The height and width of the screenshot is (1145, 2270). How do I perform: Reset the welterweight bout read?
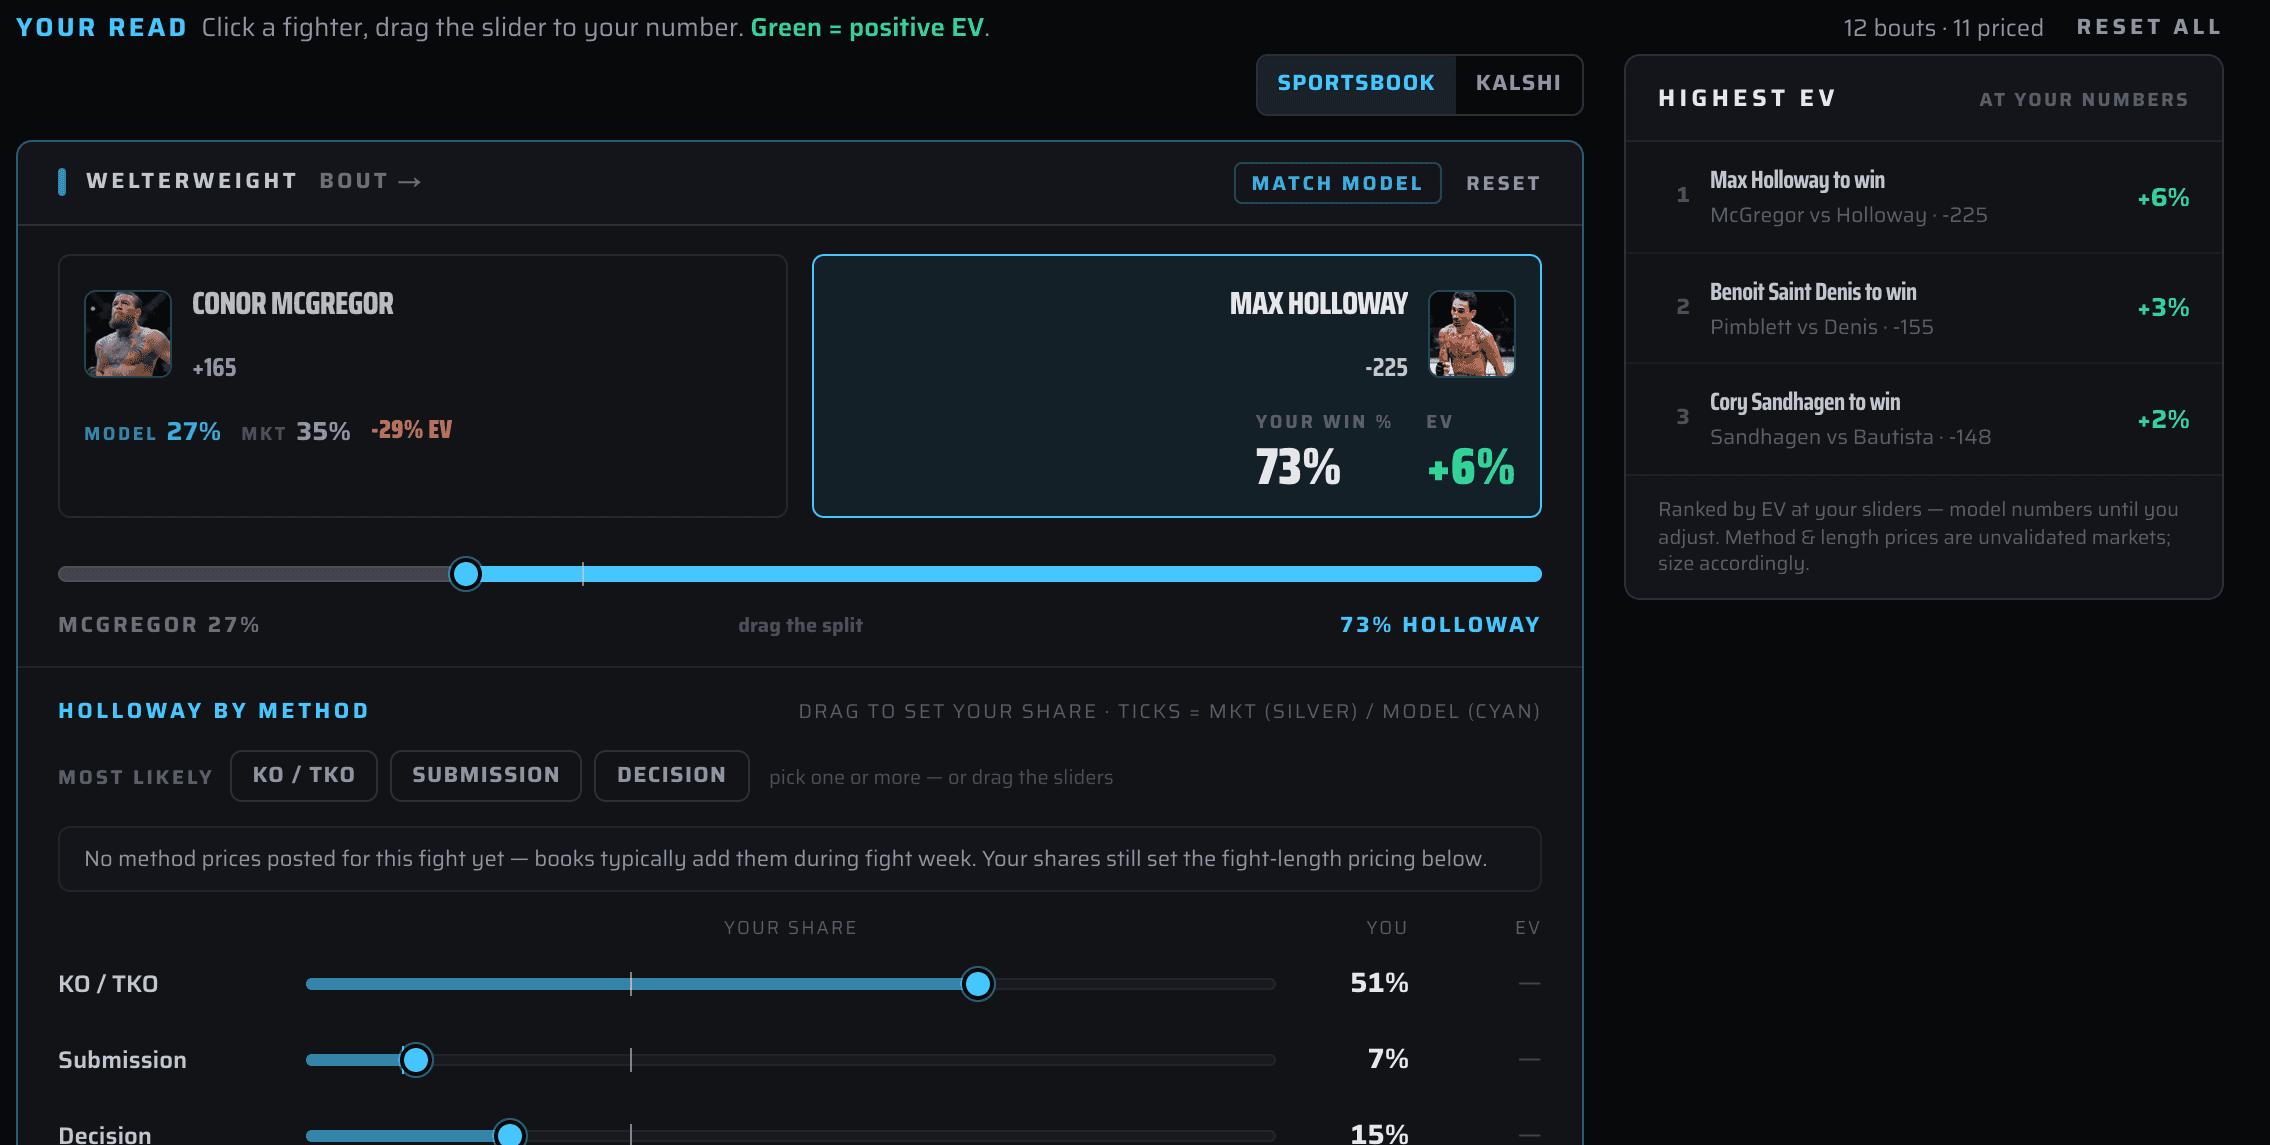pyautogui.click(x=1503, y=183)
